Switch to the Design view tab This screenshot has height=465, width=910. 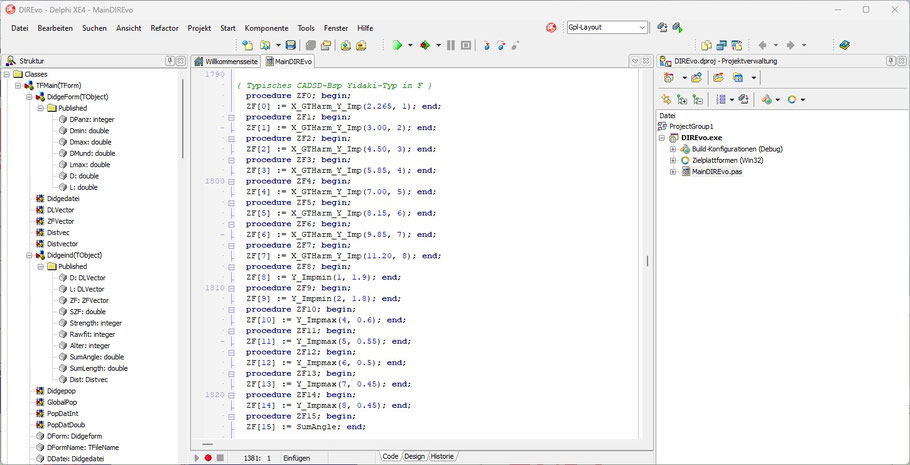pos(414,456)
